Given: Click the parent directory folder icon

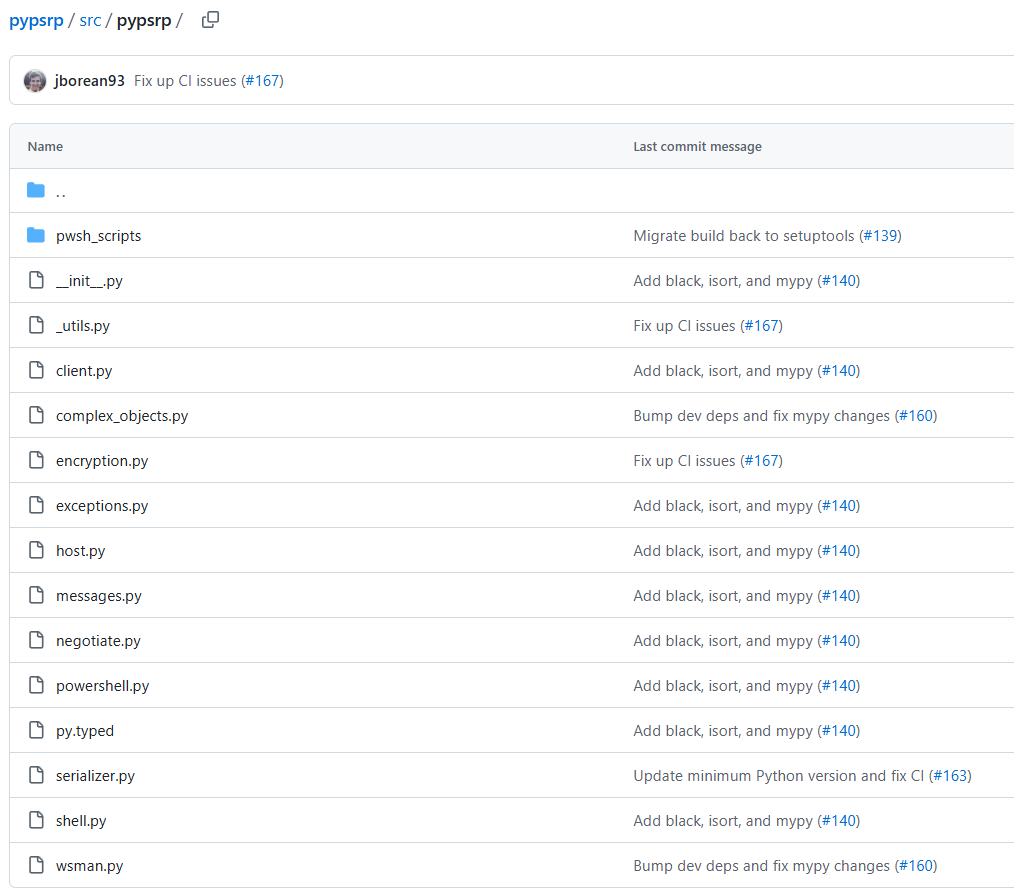Looking at the screenshot, I should click(37, 191).
